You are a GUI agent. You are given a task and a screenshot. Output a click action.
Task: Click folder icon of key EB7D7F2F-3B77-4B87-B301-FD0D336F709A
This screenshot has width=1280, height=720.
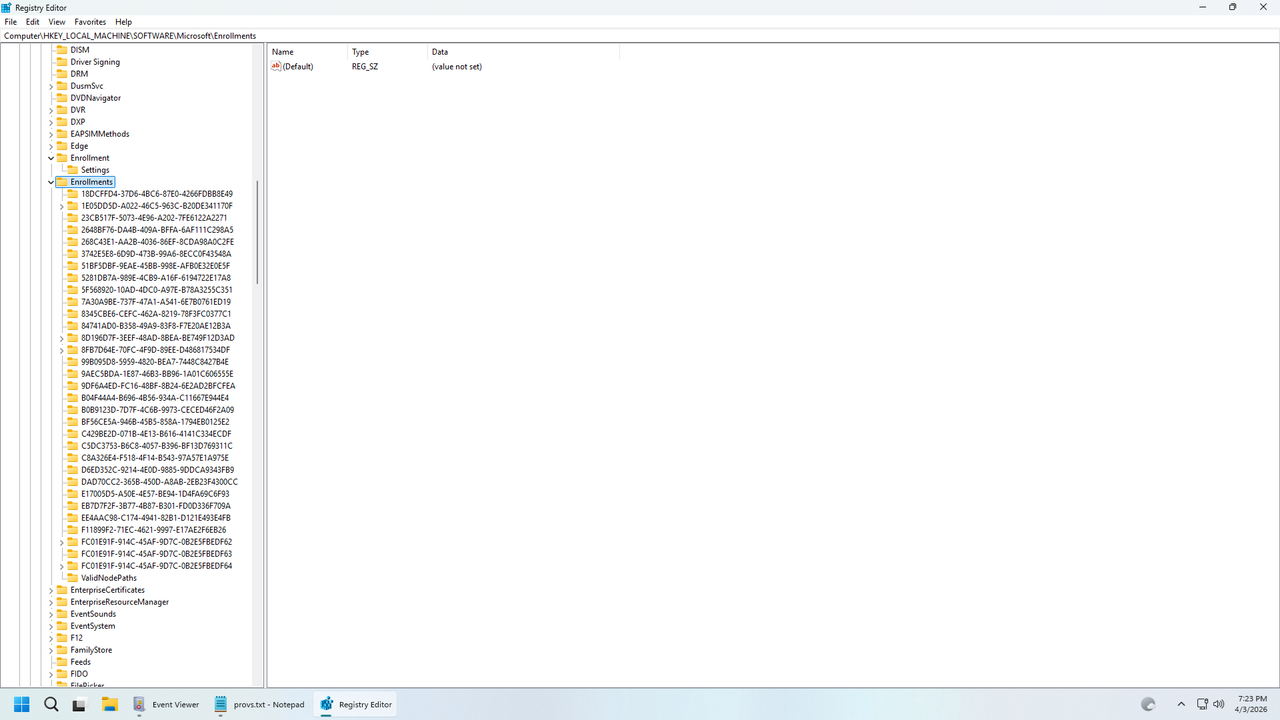[72, 506]
